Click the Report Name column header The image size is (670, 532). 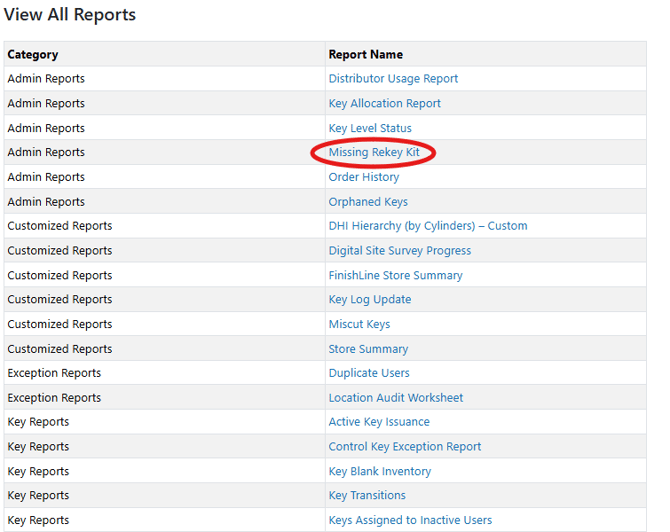click(x=365, y=54)
